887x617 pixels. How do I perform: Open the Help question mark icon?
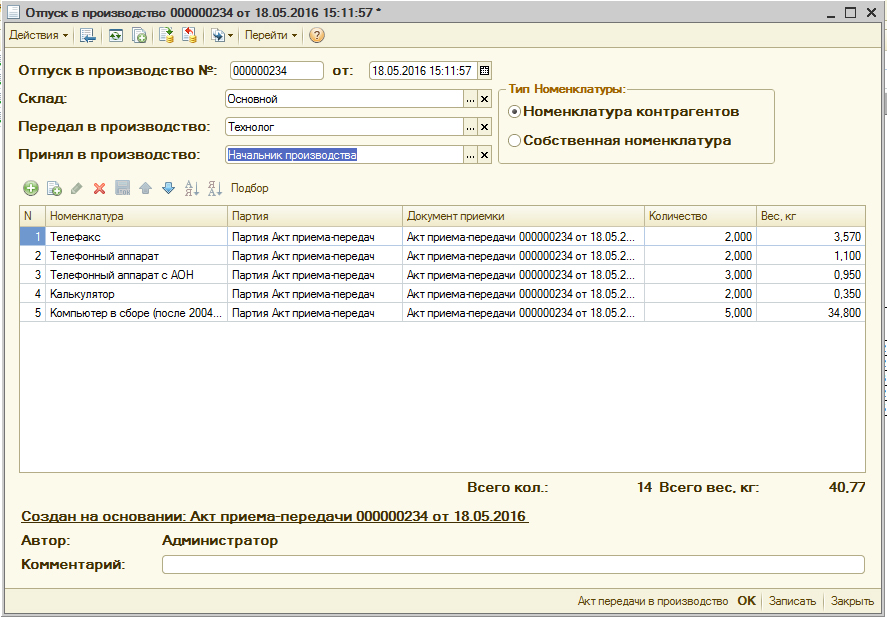(x=317, y=35)
